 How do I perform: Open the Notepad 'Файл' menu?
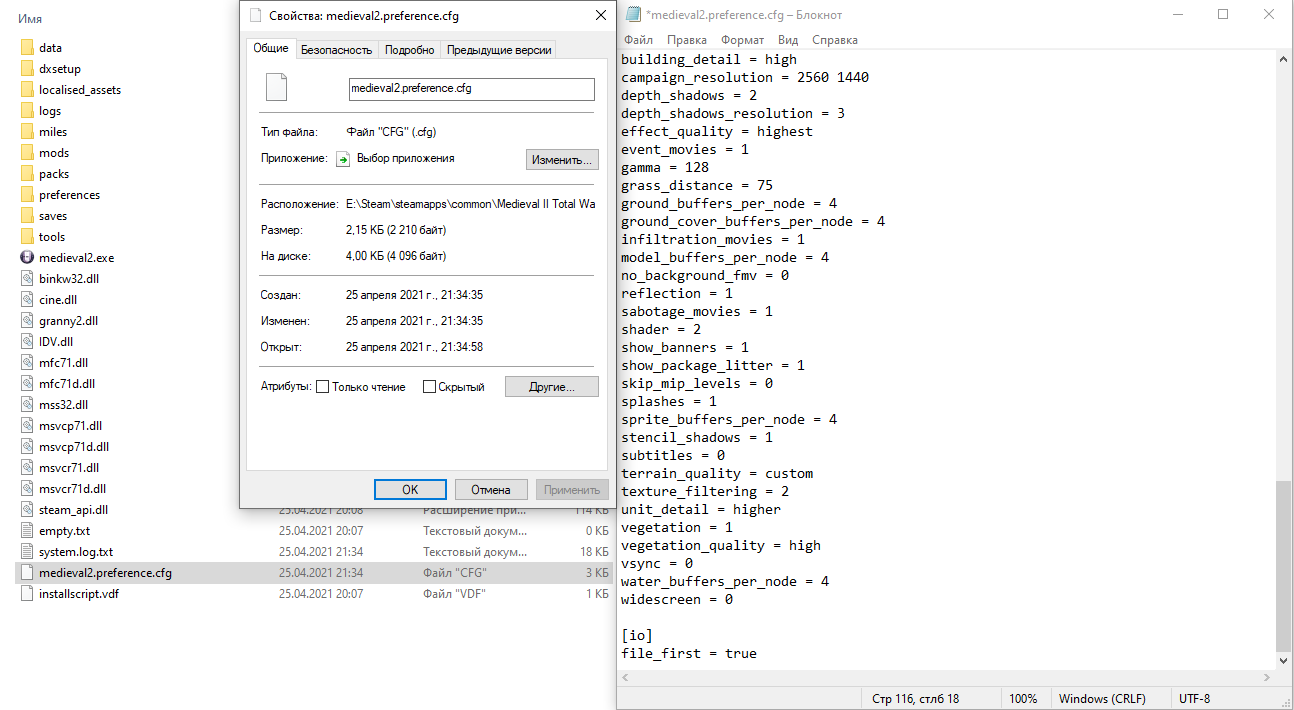pyautogui.click(x=638, y=40)
